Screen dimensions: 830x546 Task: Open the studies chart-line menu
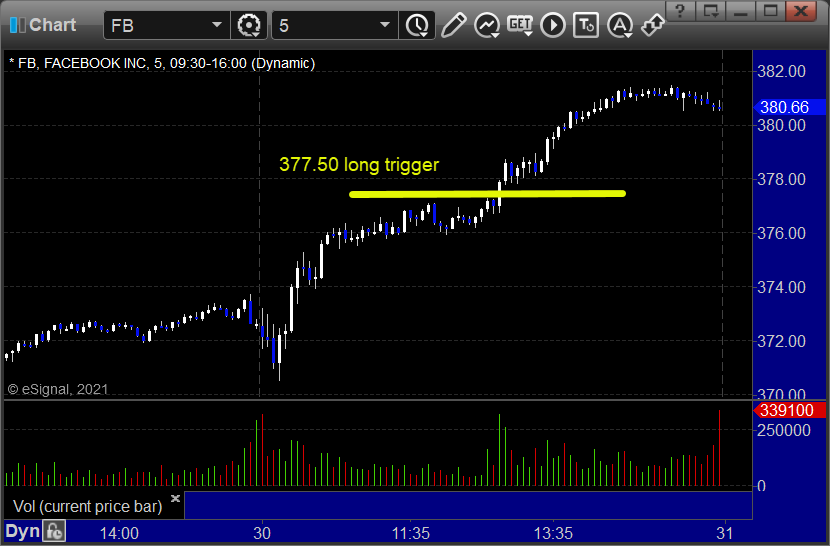(x=487, y=25)
